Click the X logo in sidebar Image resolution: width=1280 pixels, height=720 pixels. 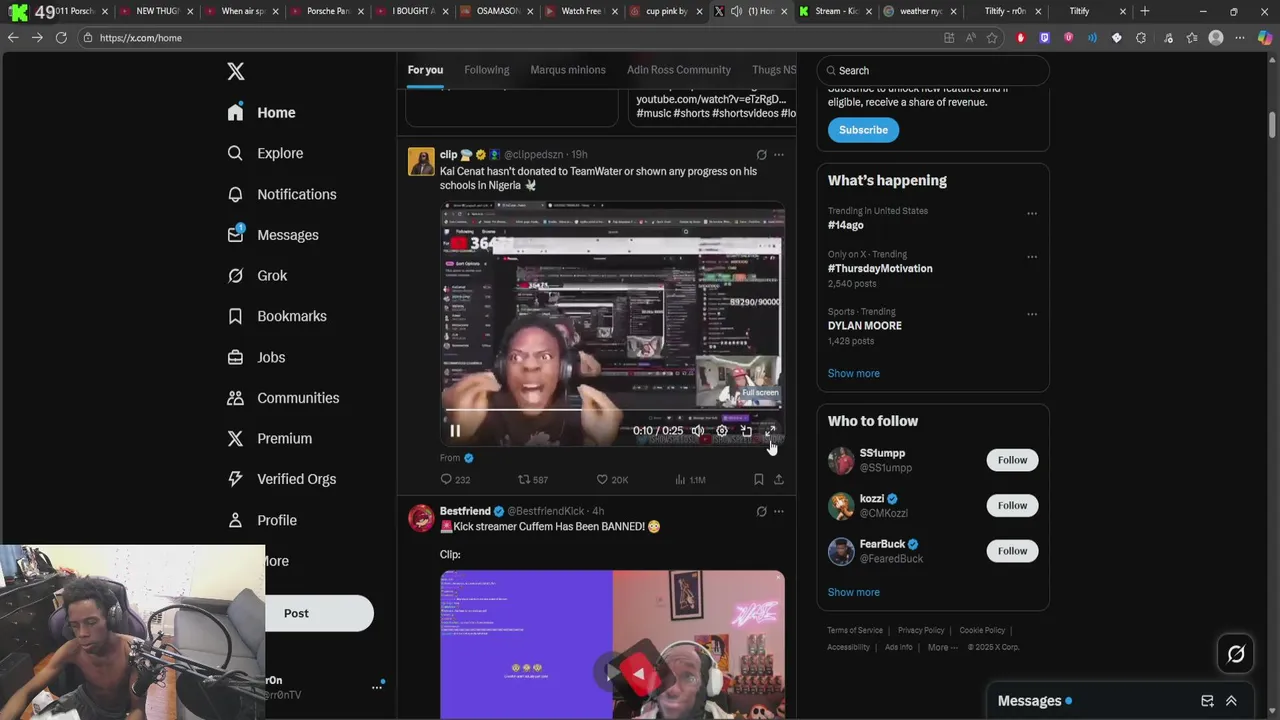pyautogui.click(x=235, y=71)
